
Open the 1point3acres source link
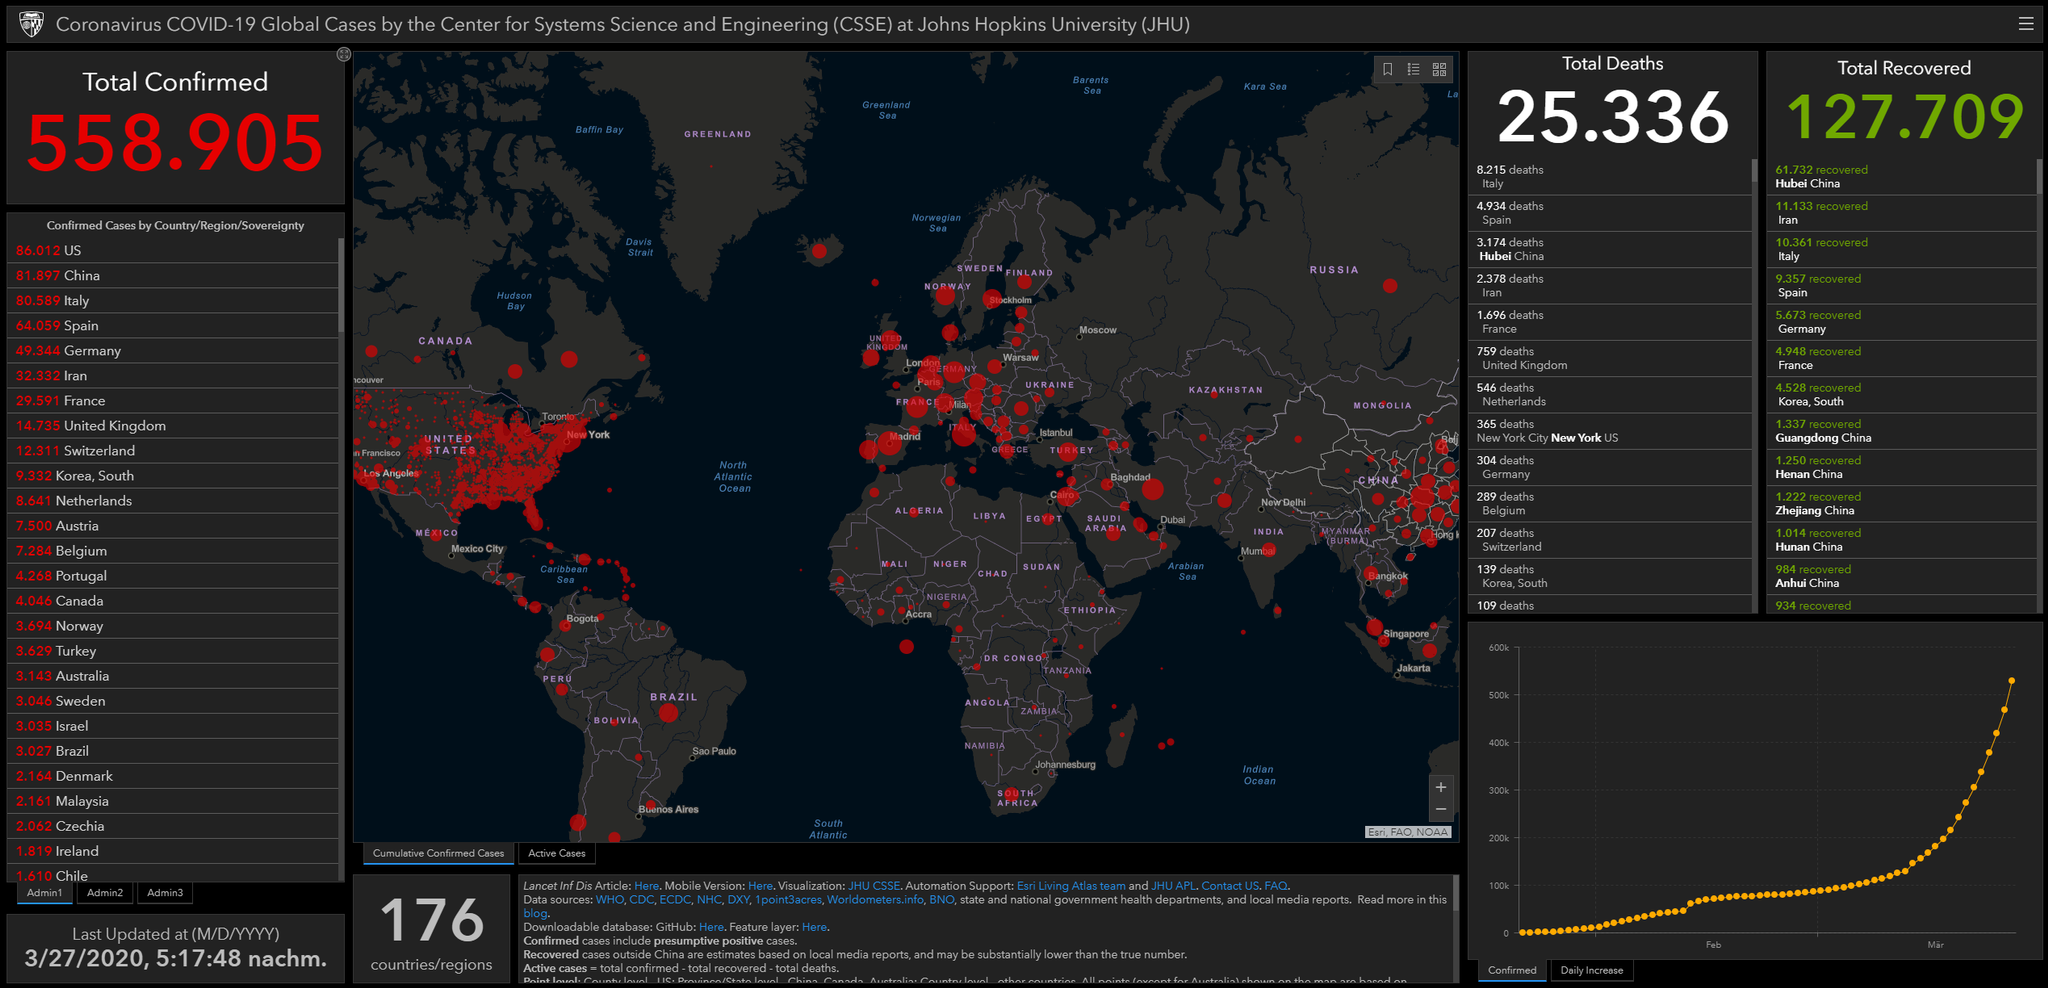tap(788, 900)
